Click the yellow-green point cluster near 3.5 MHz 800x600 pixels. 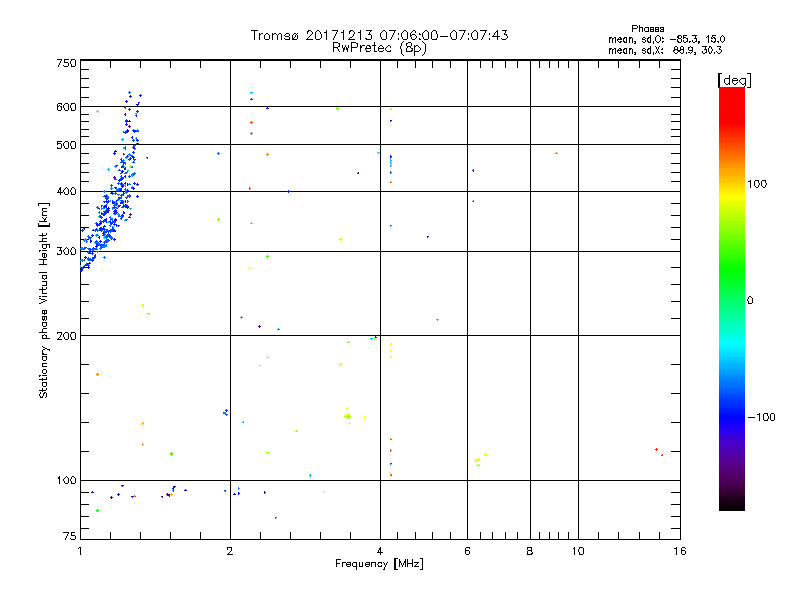tap(348, 416)
